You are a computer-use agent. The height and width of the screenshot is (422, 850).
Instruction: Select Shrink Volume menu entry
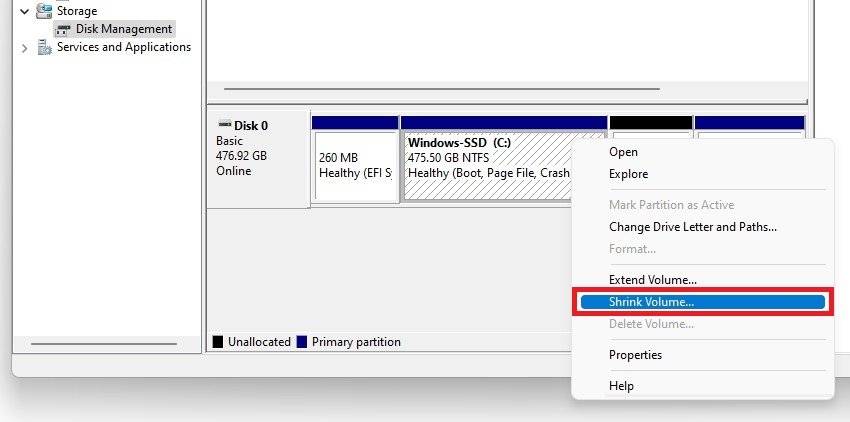pos(703,302)
